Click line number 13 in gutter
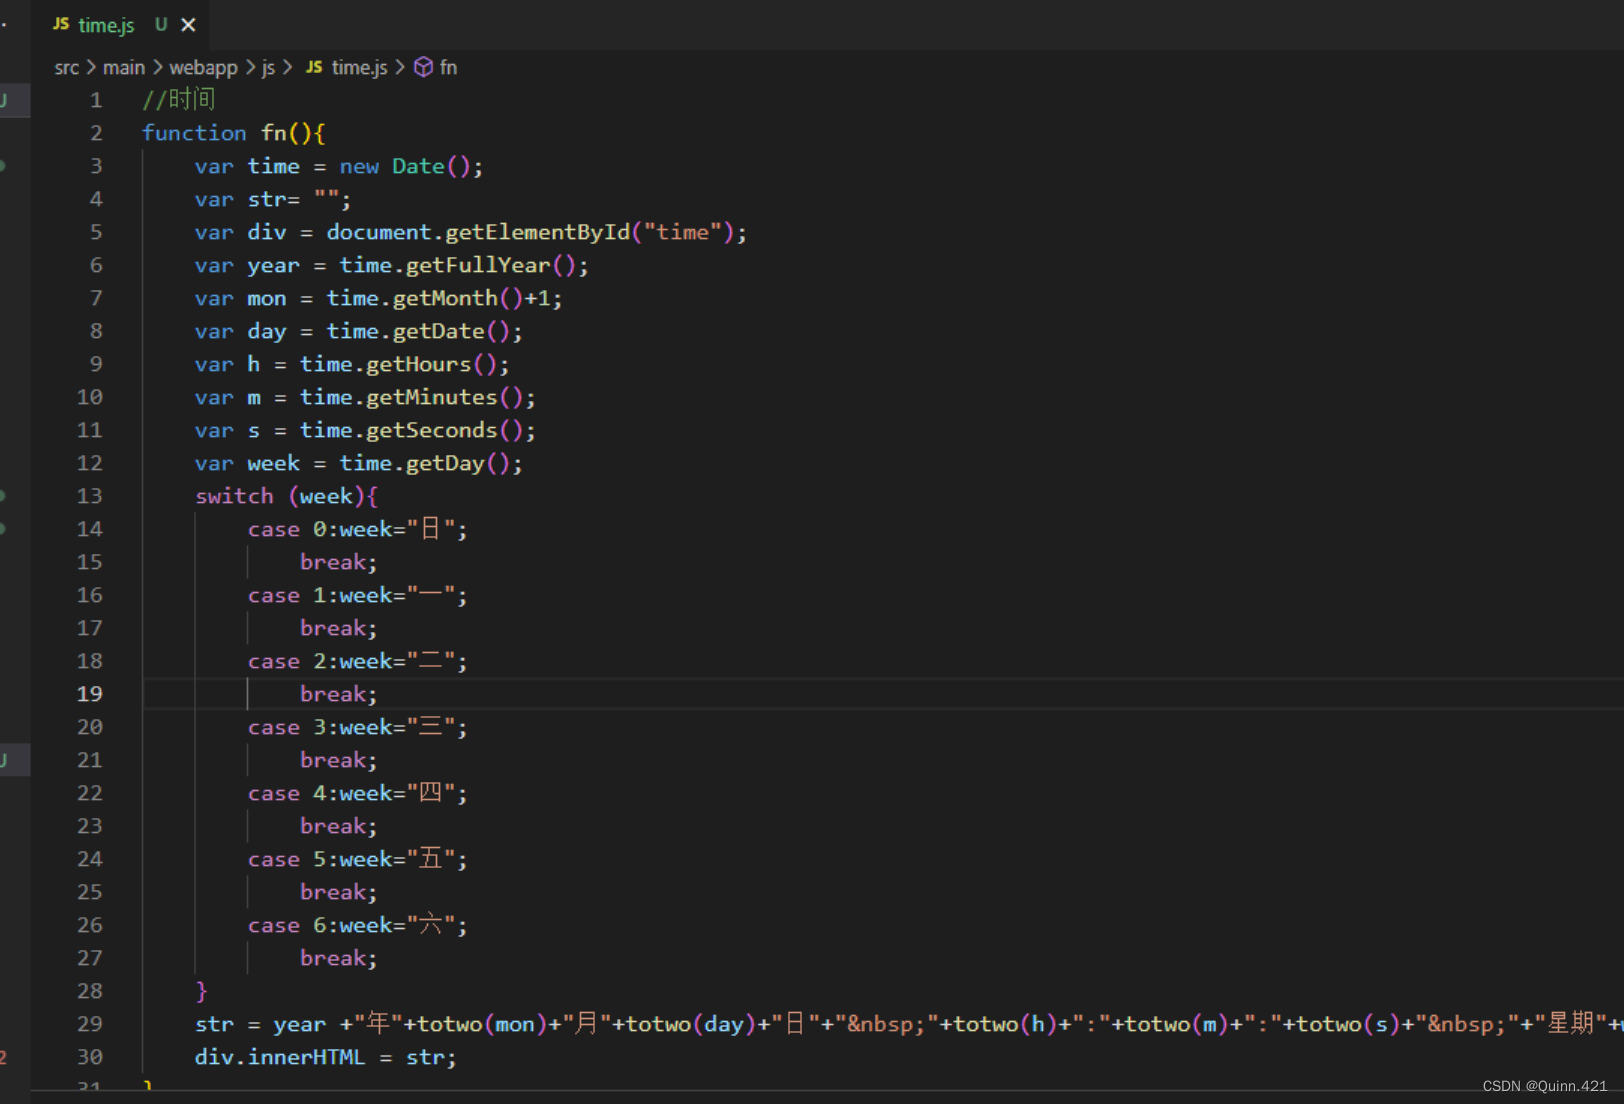 point(89,496)
